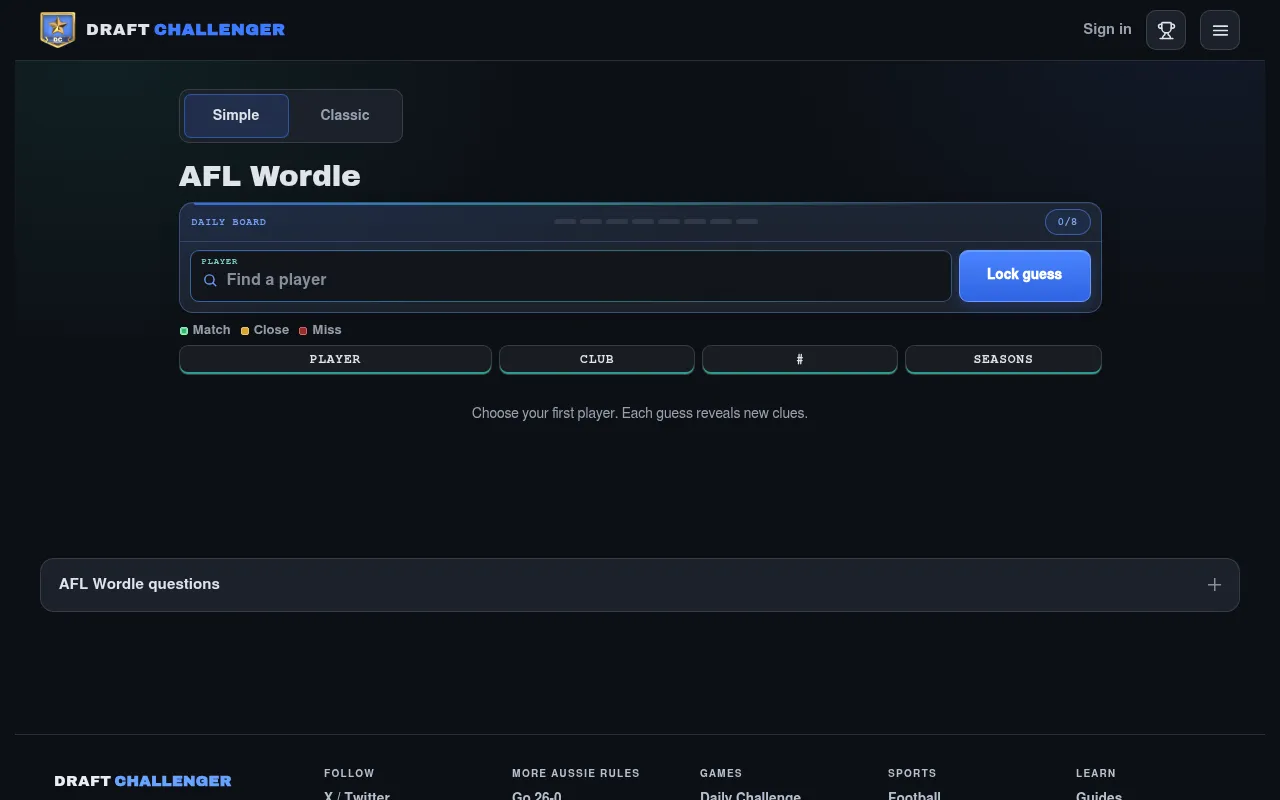This screenshot has height=800, width=1280.
Task: Click the Sign in link
Action: (x=1107, y=29)
